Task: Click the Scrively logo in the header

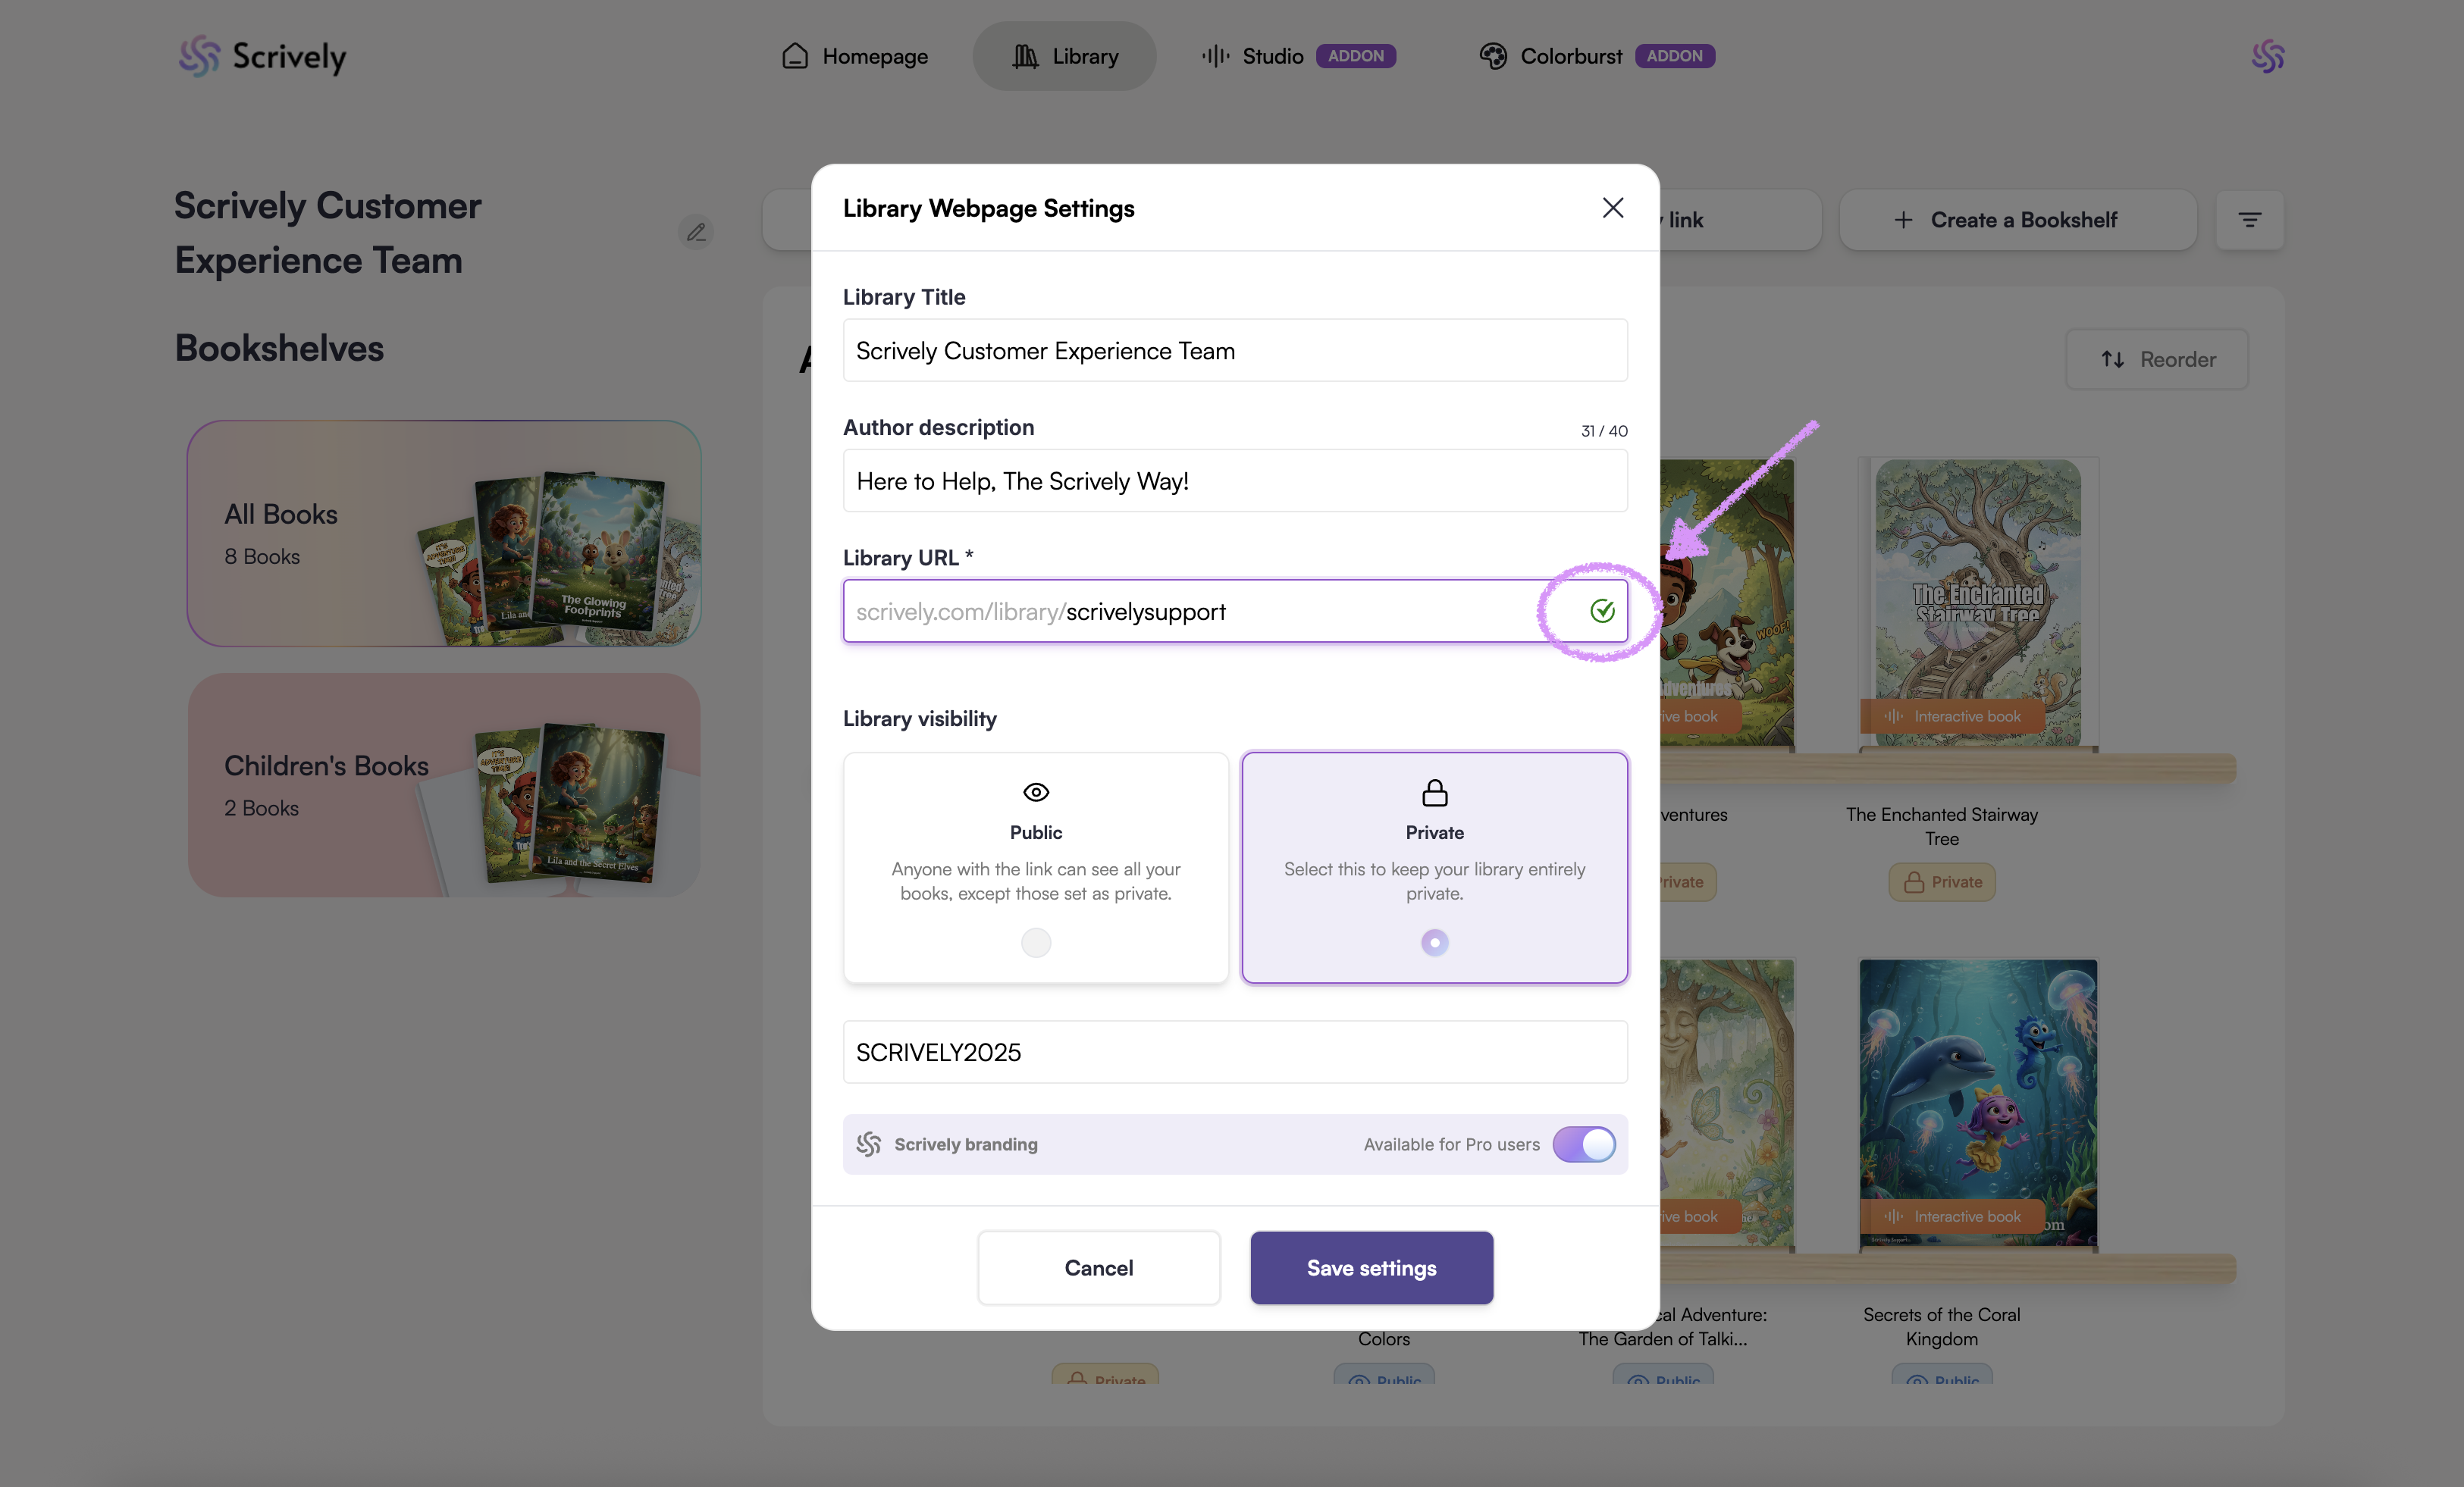Action: (262, 56)
